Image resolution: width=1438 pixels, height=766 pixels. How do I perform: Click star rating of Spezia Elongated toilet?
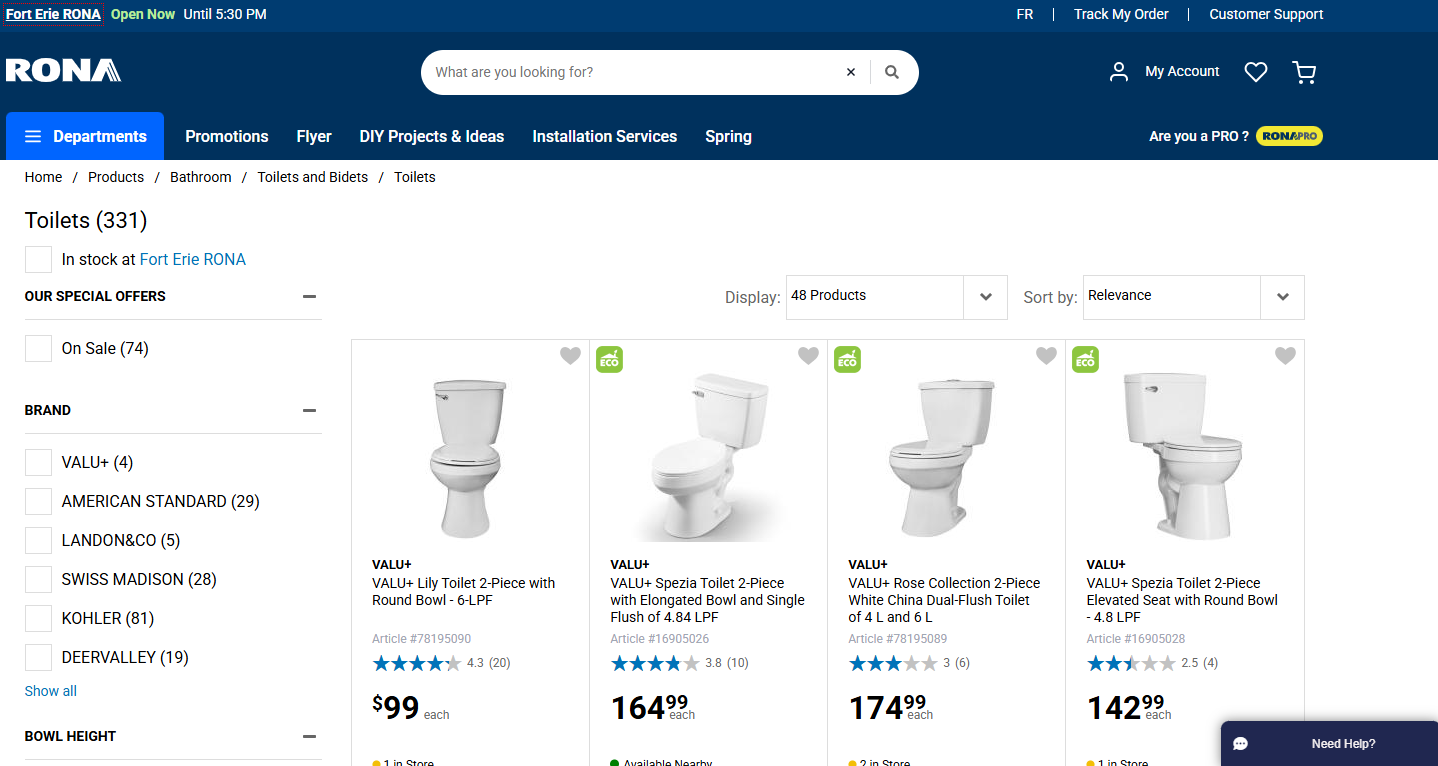click(655, 663)
